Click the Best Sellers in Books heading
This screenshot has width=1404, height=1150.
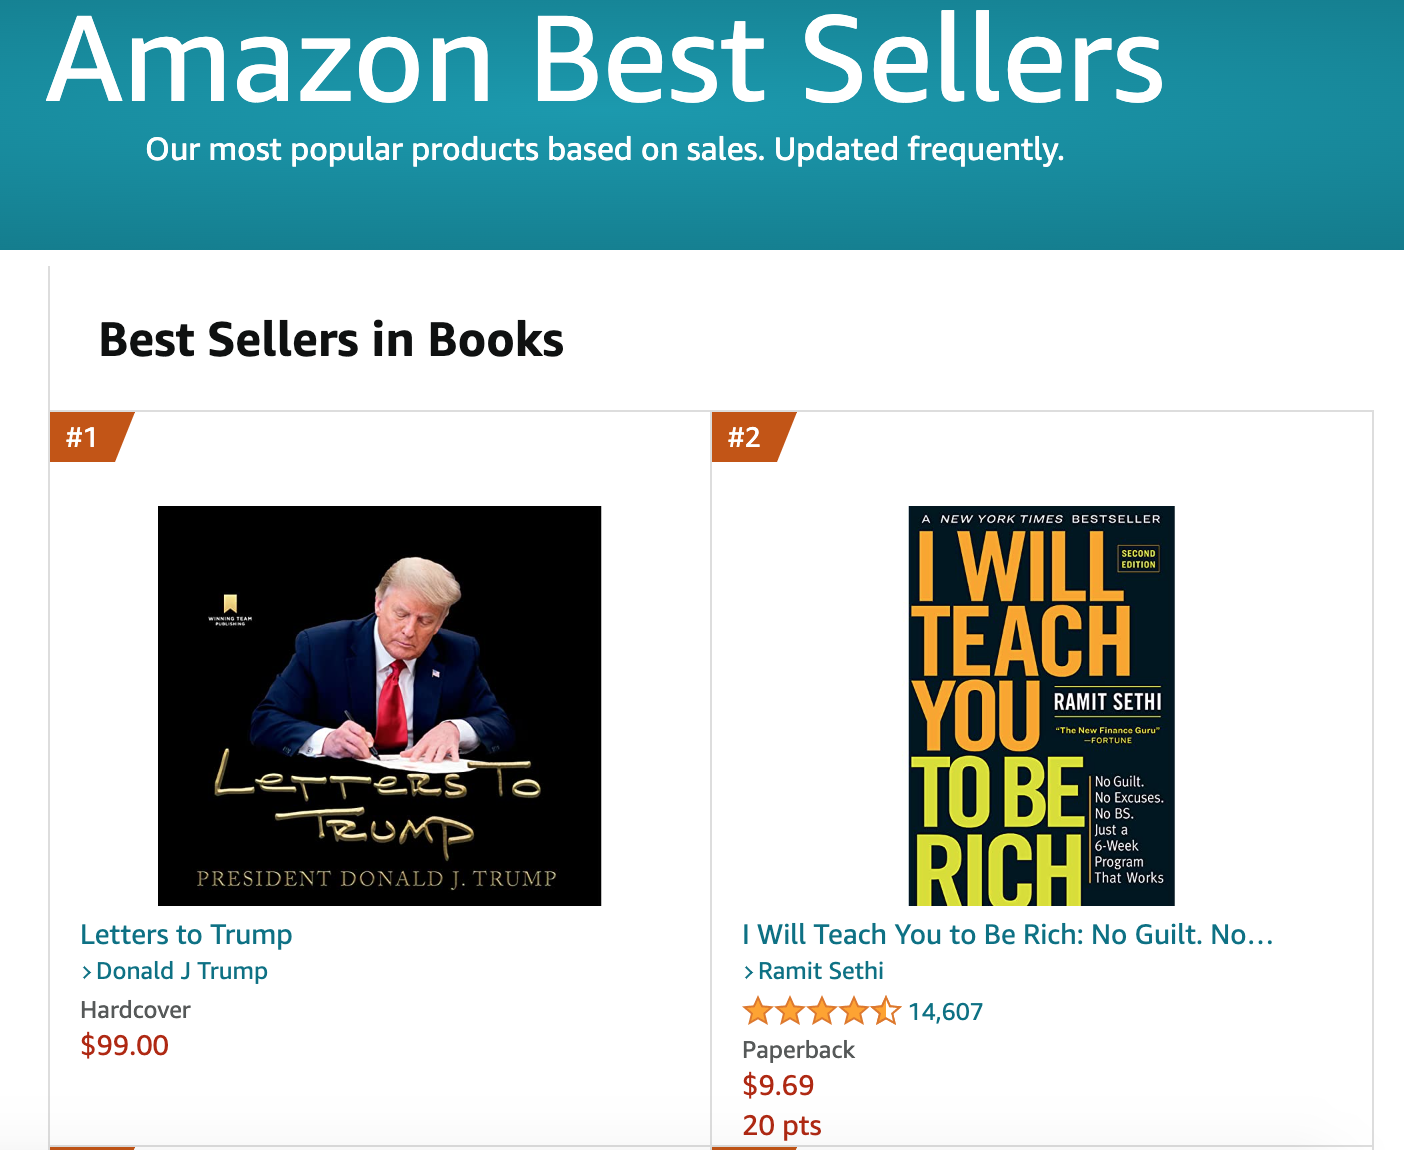pos(331,340)
